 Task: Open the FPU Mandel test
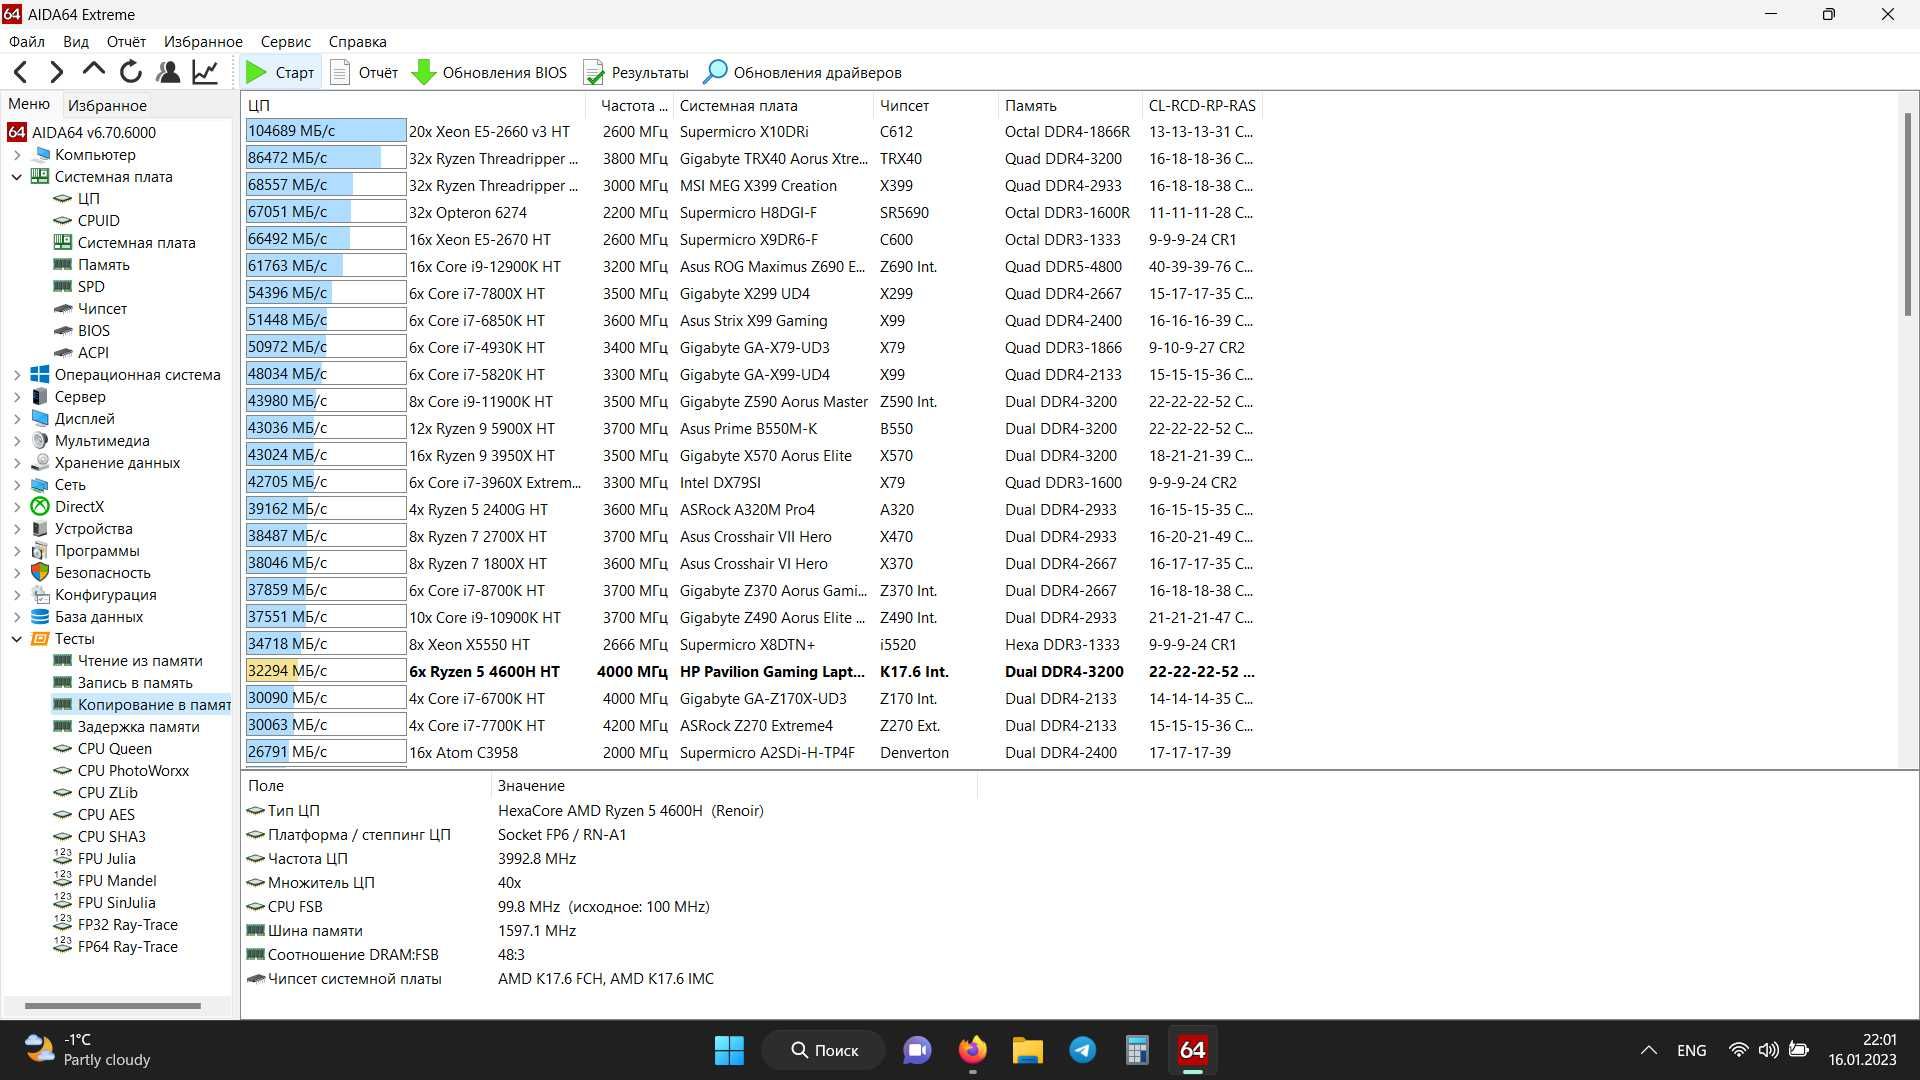(x=105, y=881)
